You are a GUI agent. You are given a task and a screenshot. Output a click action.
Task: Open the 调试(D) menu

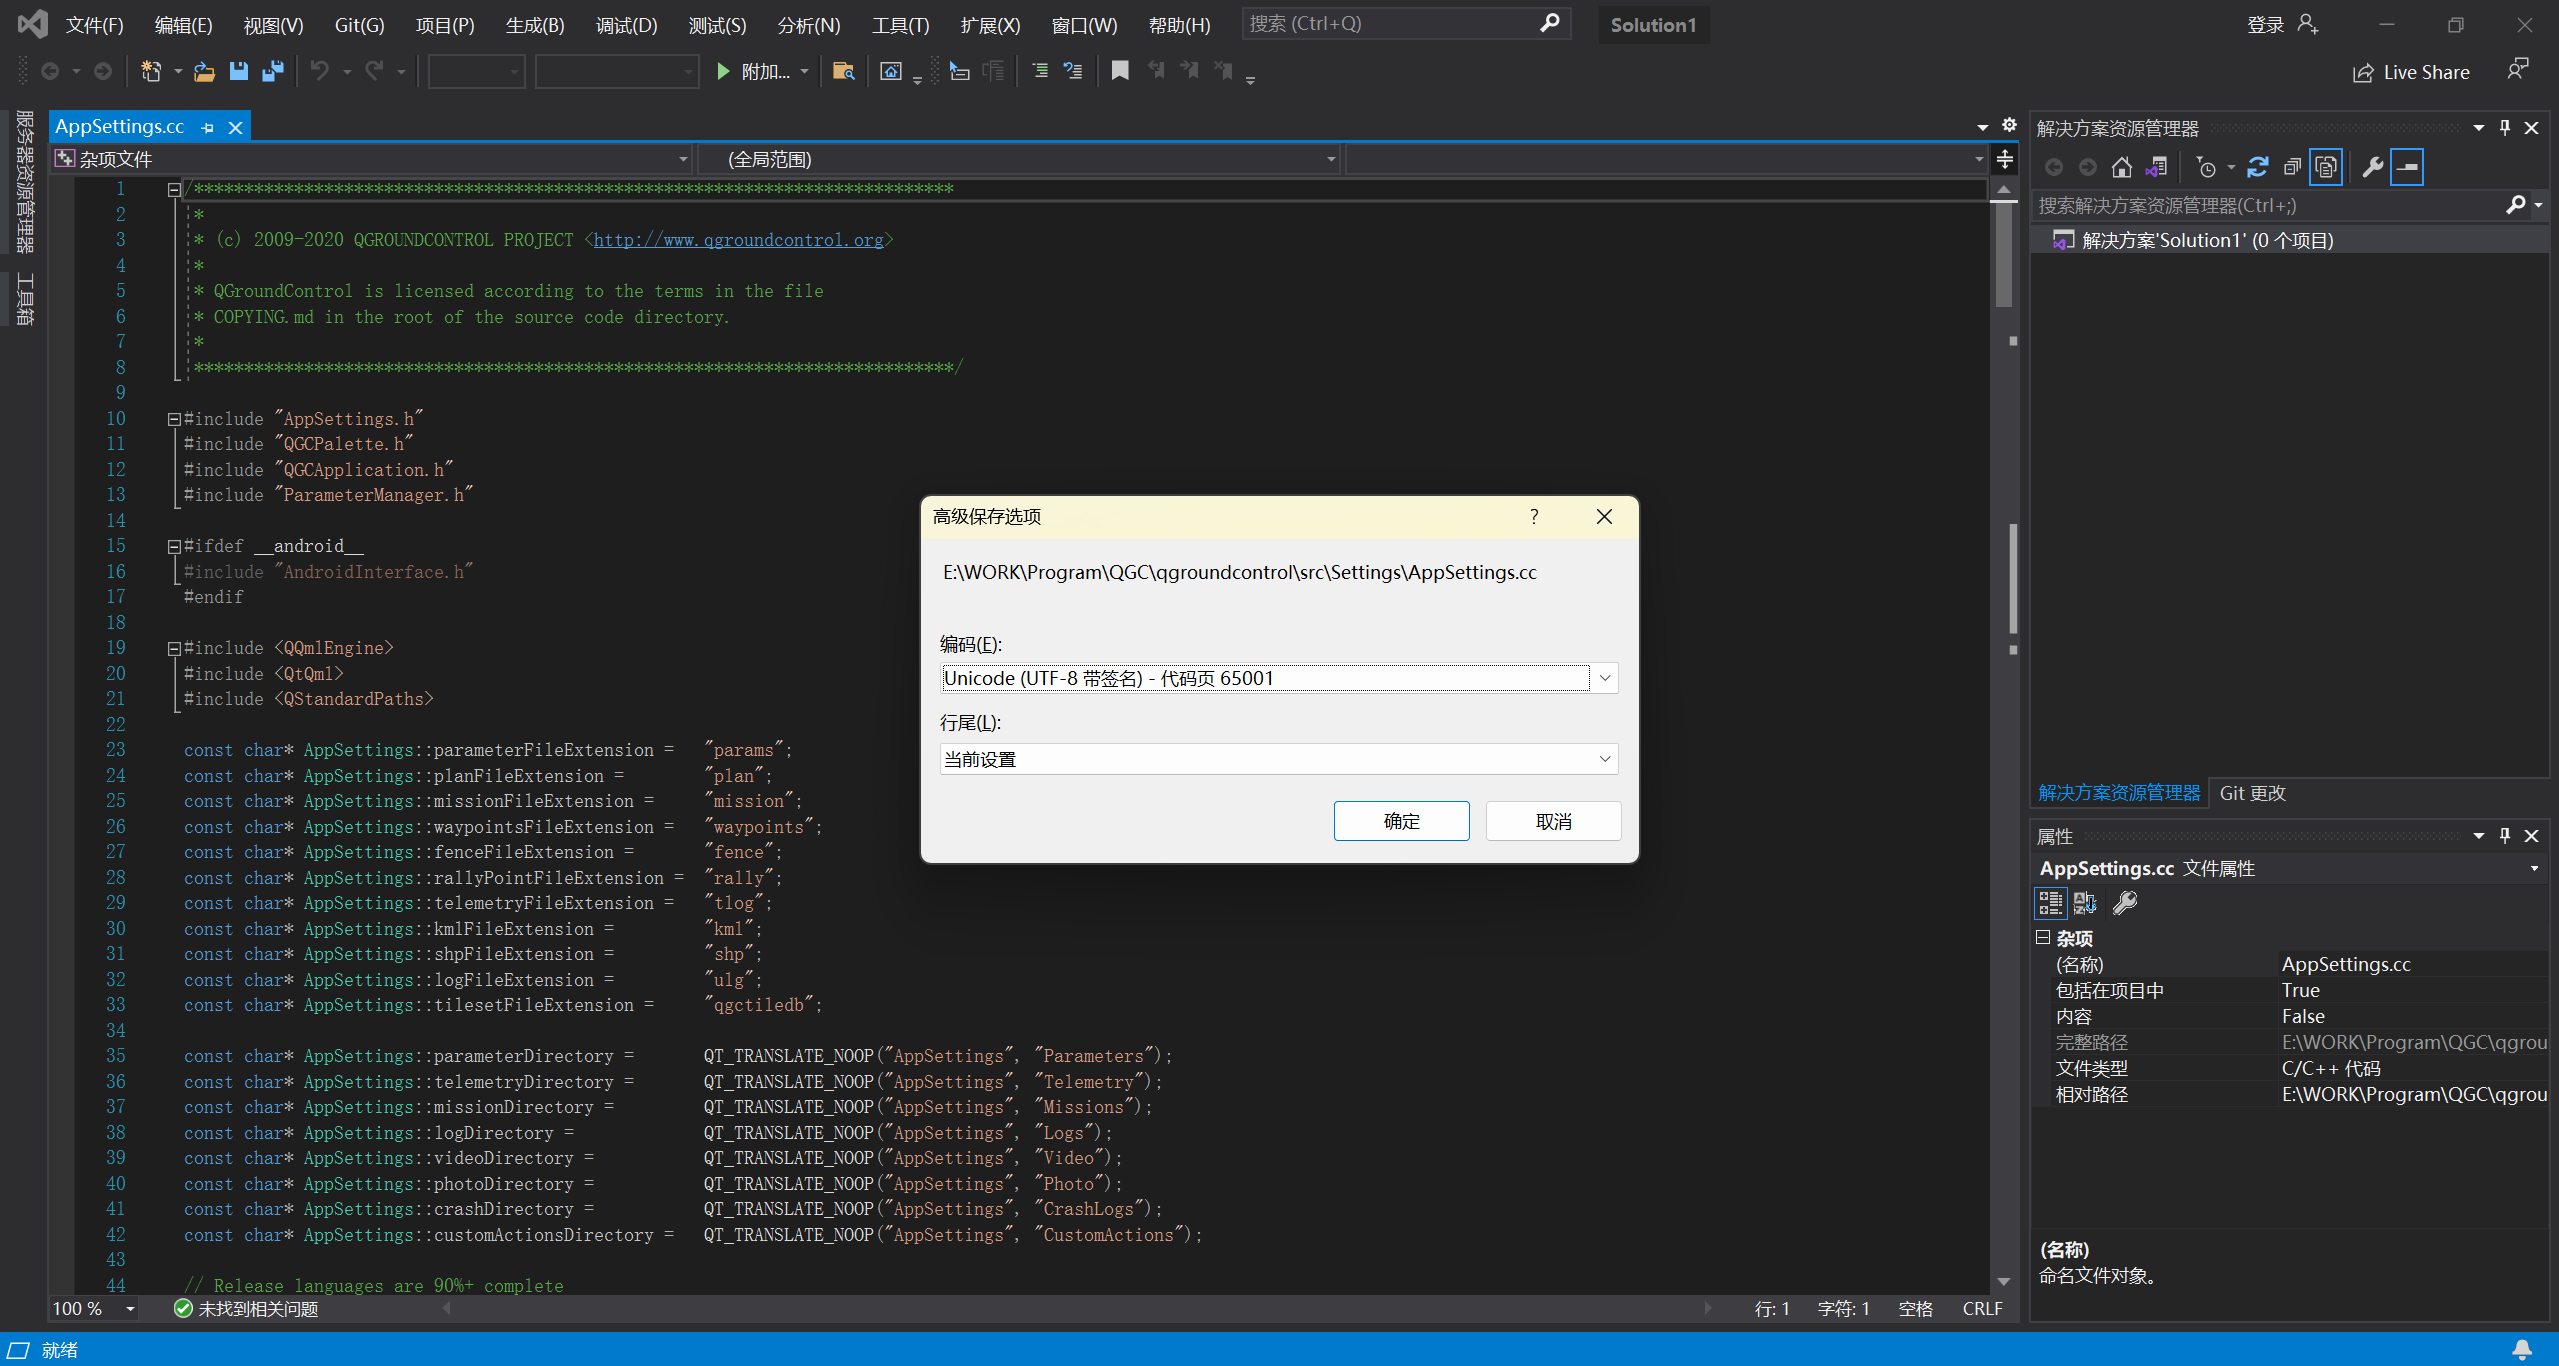pyautogui.click(x=626, y=25)
